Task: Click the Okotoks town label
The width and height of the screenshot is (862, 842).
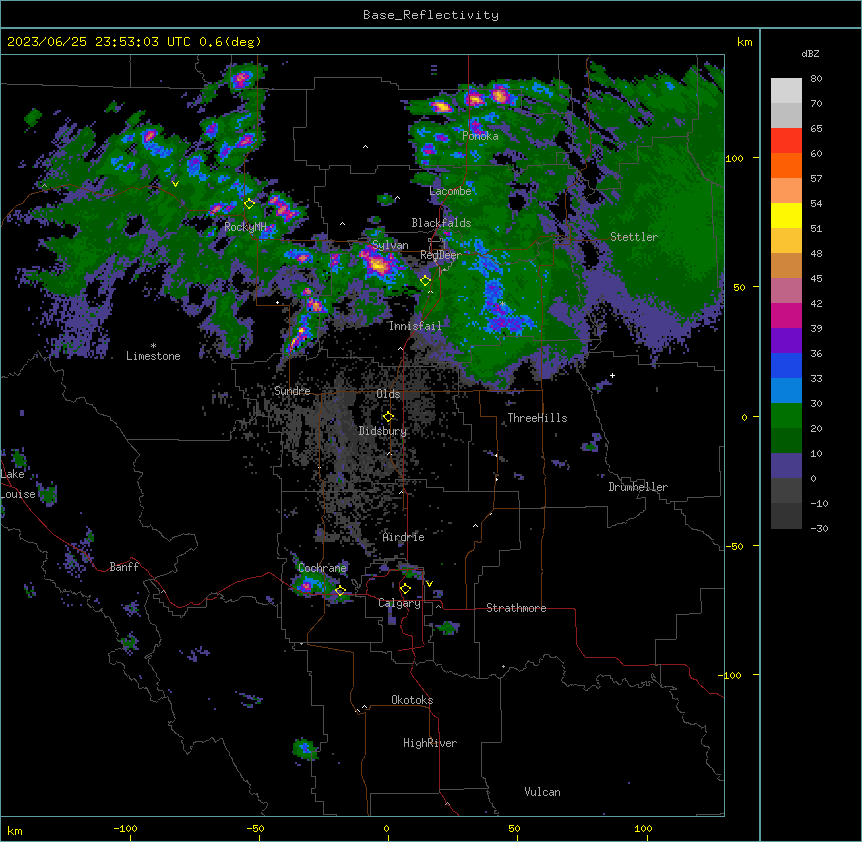Action: click(412, 700)
